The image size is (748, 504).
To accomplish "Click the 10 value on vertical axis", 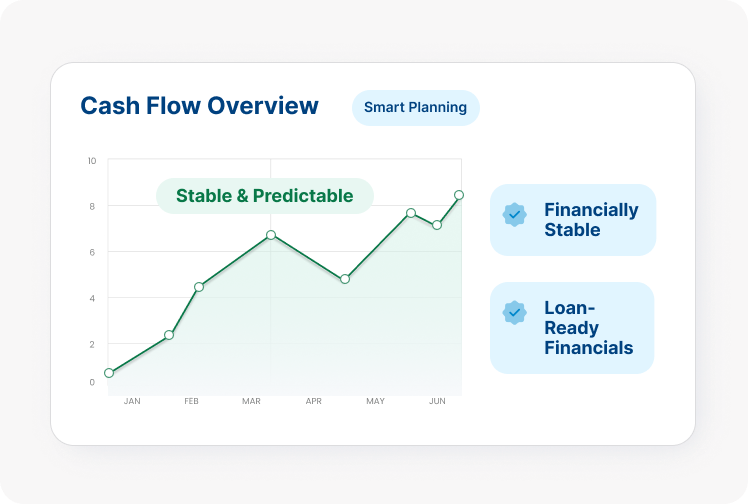I will [x=91, y=161].
